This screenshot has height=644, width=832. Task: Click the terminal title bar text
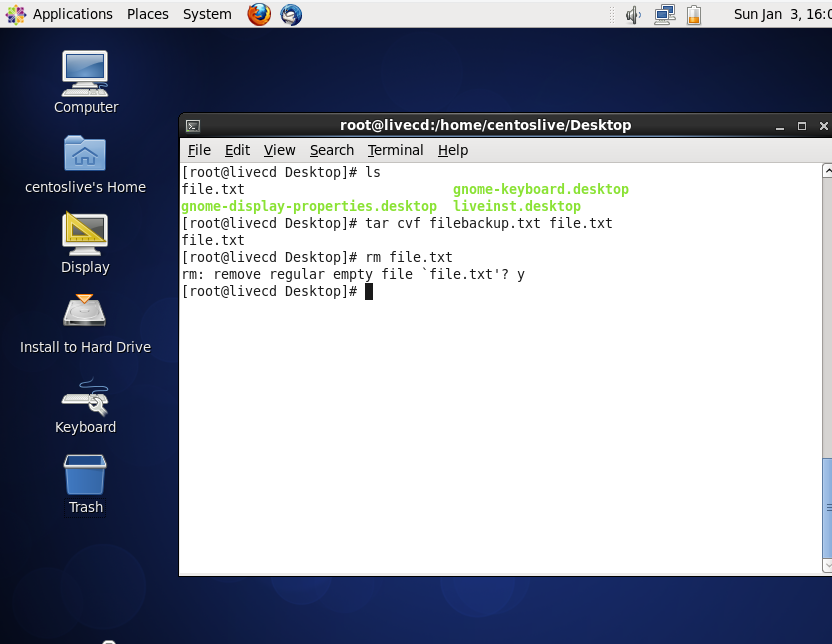coord(486,125)
